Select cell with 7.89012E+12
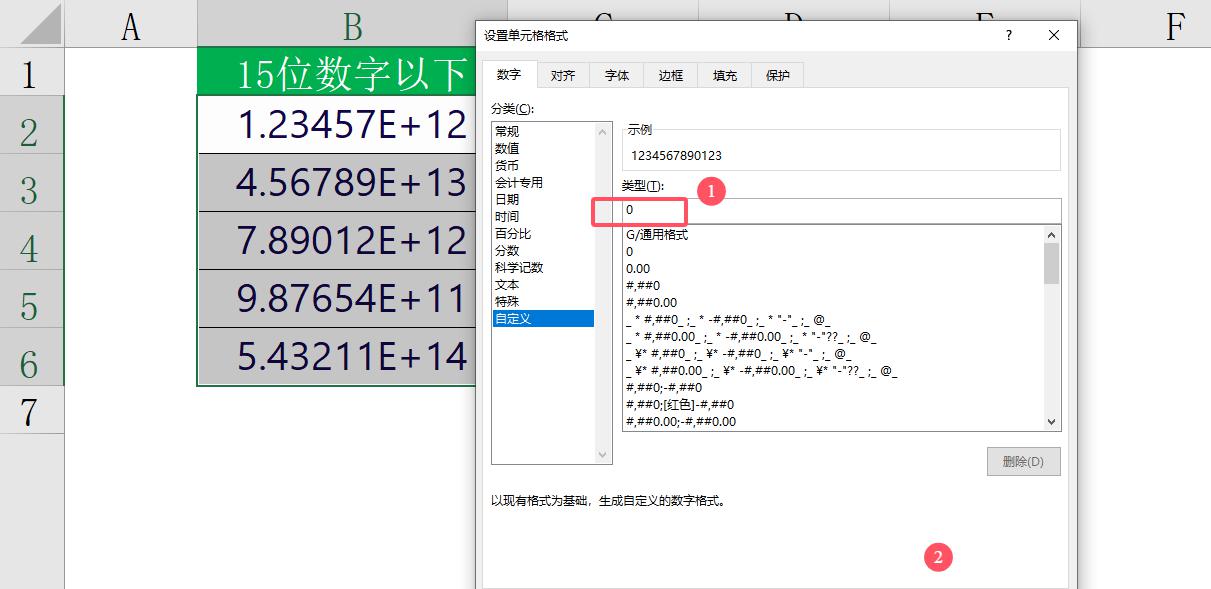Image resolution: width=1211 pixels, height=589 pixels. point(336,240)
